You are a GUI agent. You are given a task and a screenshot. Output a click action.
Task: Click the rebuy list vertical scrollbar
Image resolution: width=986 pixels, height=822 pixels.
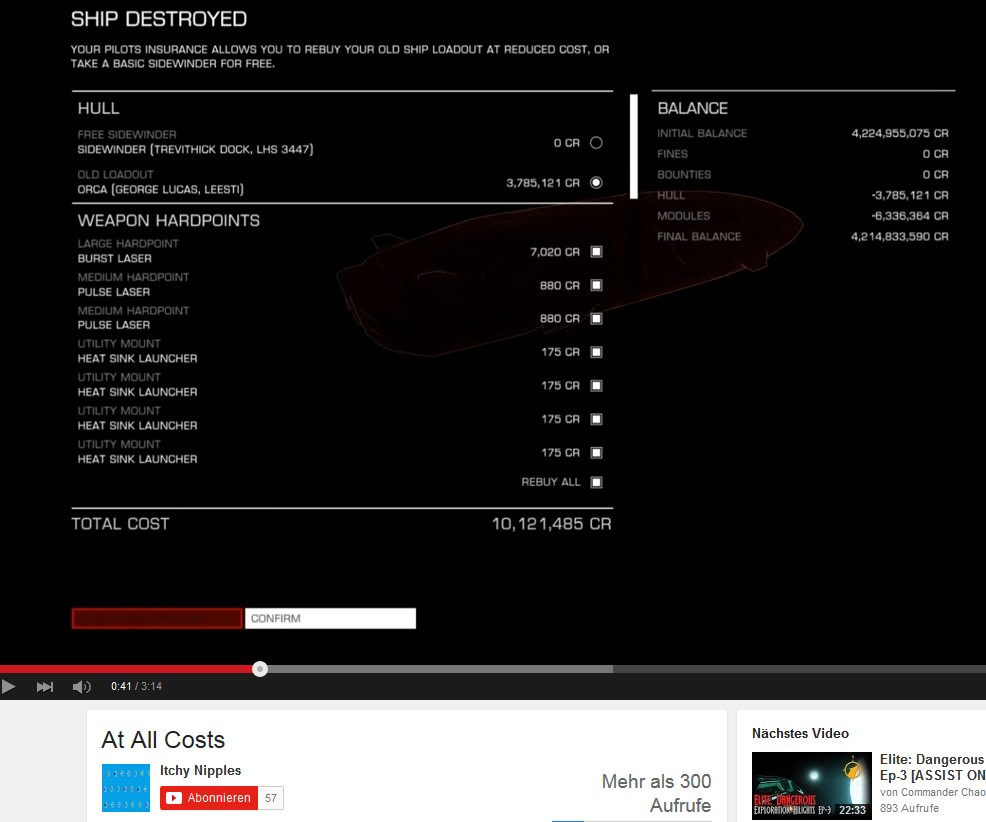634,147
